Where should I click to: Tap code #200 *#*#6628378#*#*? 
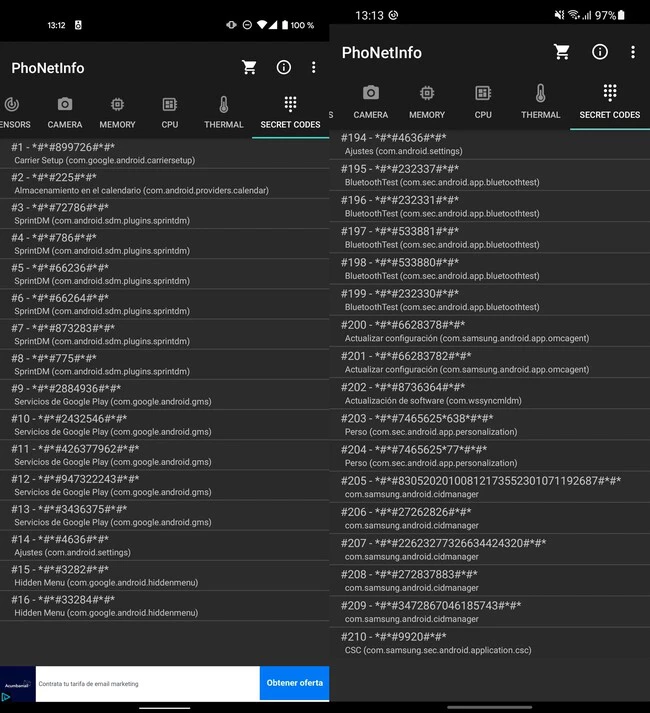(490, 331)
